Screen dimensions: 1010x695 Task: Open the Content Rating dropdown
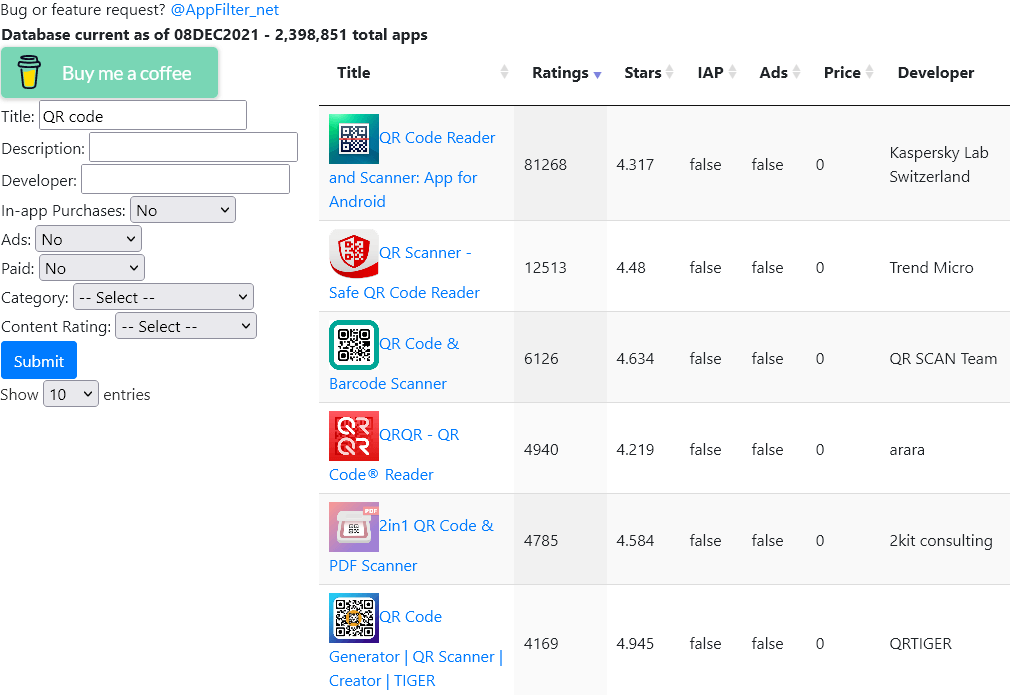185,326
